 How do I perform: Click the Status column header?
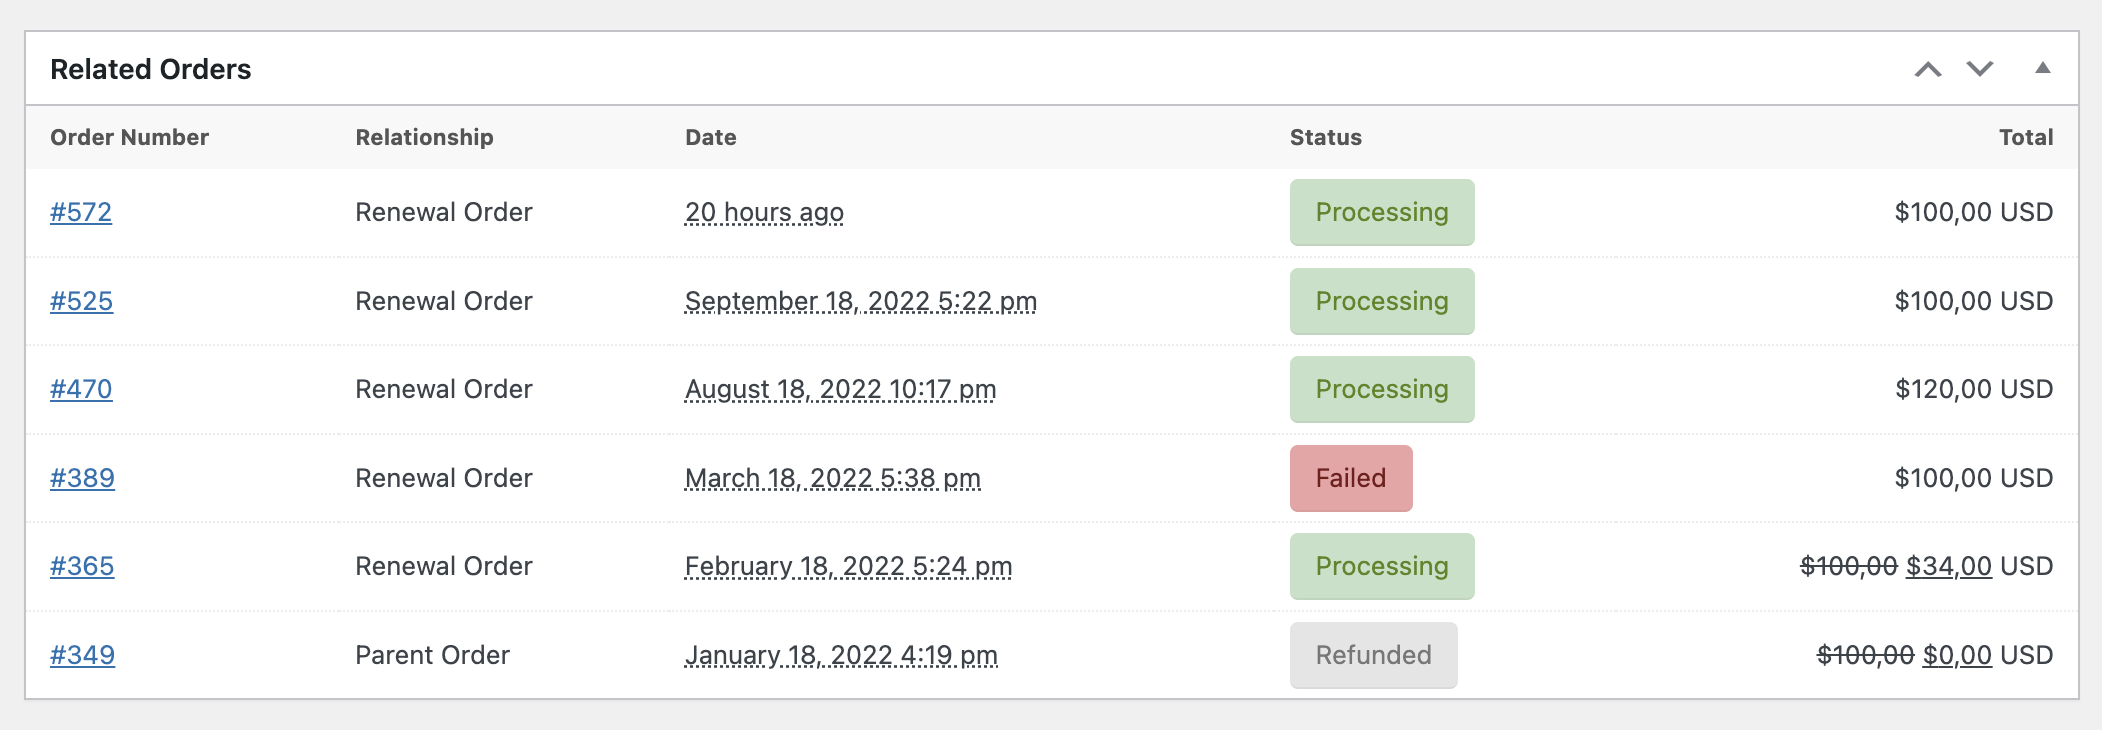(1325, 137)
